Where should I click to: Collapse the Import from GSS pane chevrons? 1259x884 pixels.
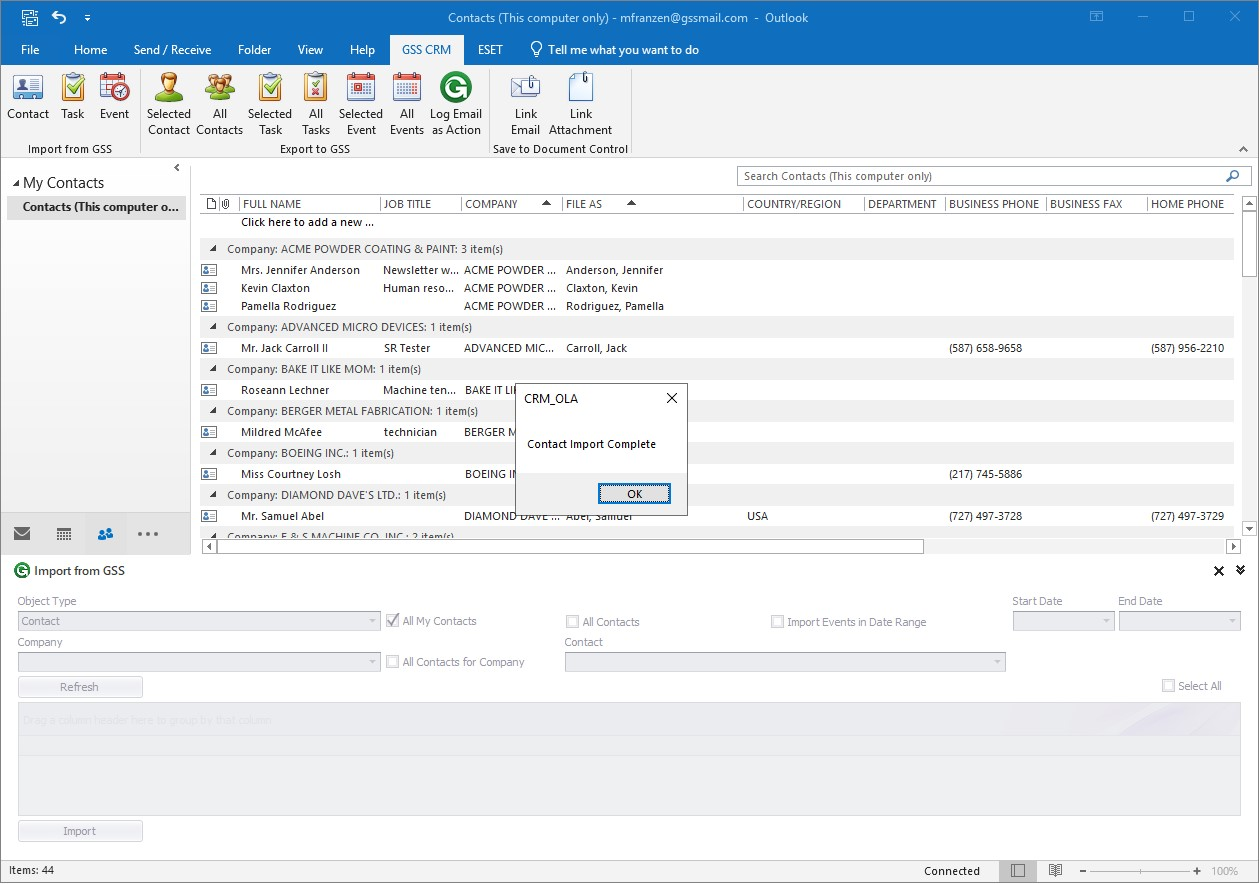click(1241, 571)
